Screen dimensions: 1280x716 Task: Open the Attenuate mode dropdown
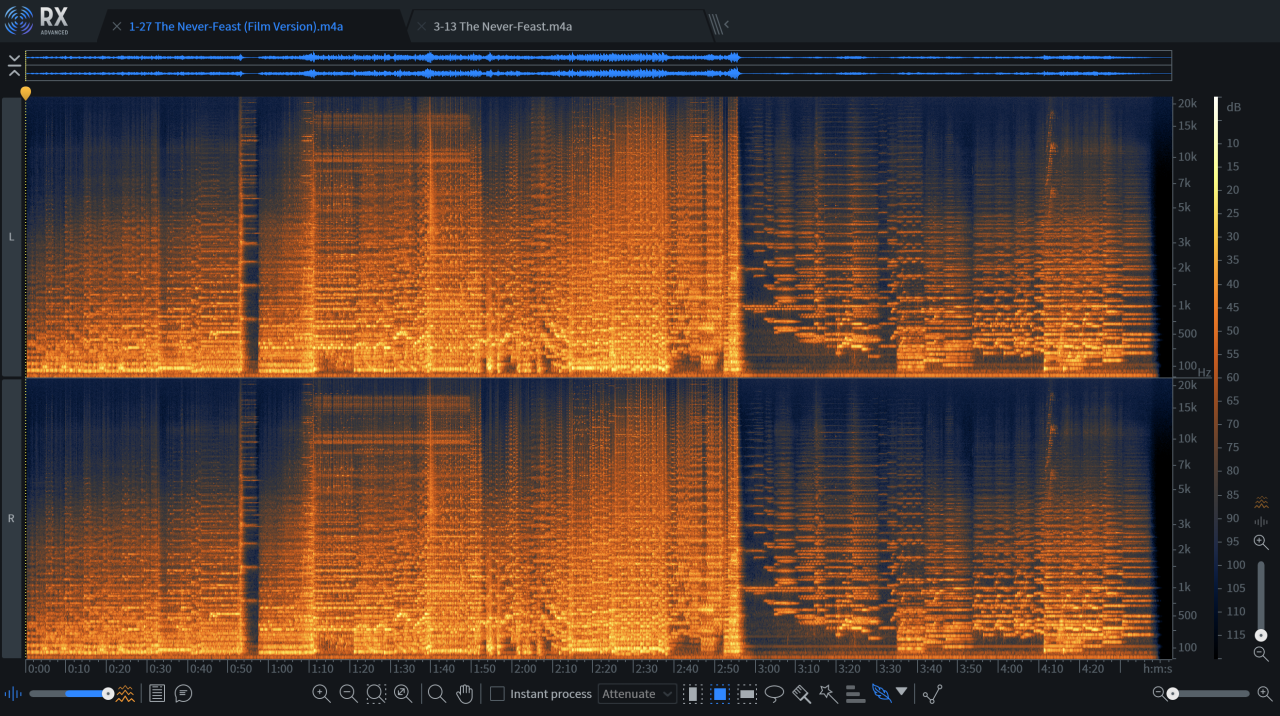pos(637,693)
